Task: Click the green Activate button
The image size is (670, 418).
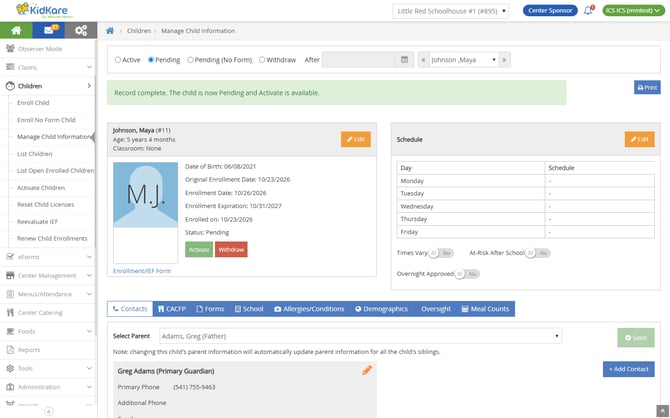Action: click(x=199, y=250)
